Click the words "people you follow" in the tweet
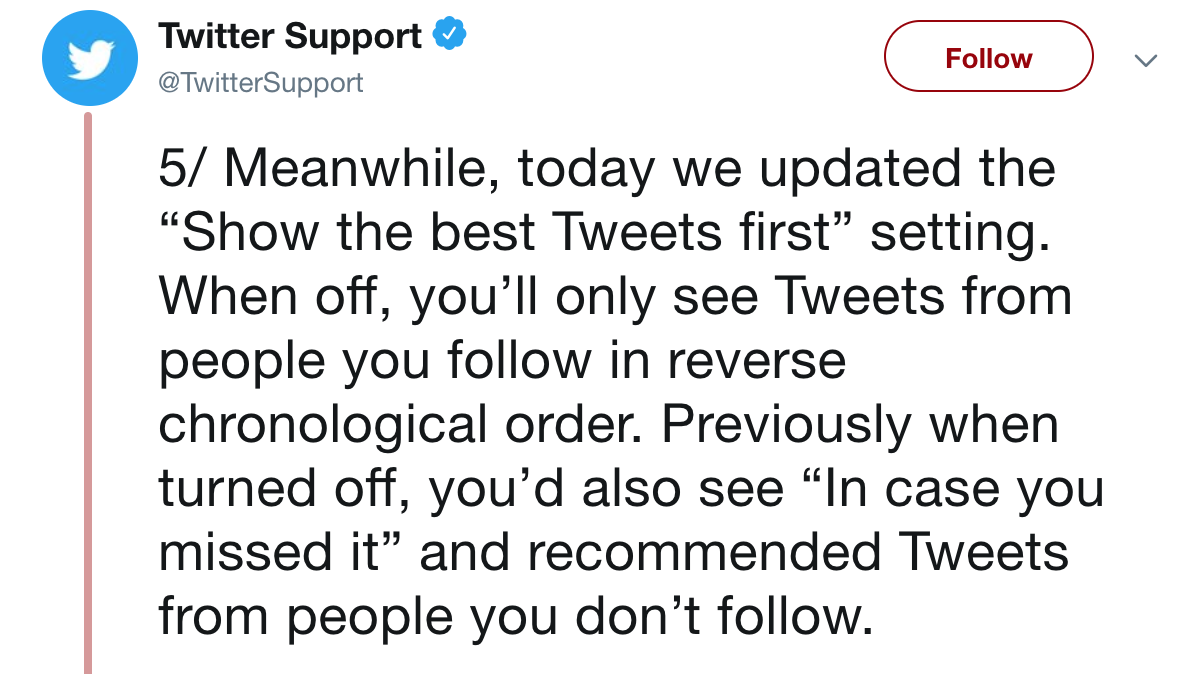This screenshot has height=674, width=1186. (x=374, y=360)
